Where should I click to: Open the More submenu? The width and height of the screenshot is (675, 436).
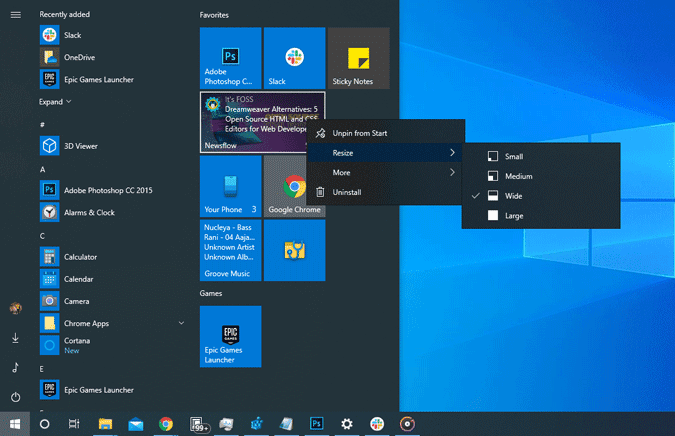(385, 173)
